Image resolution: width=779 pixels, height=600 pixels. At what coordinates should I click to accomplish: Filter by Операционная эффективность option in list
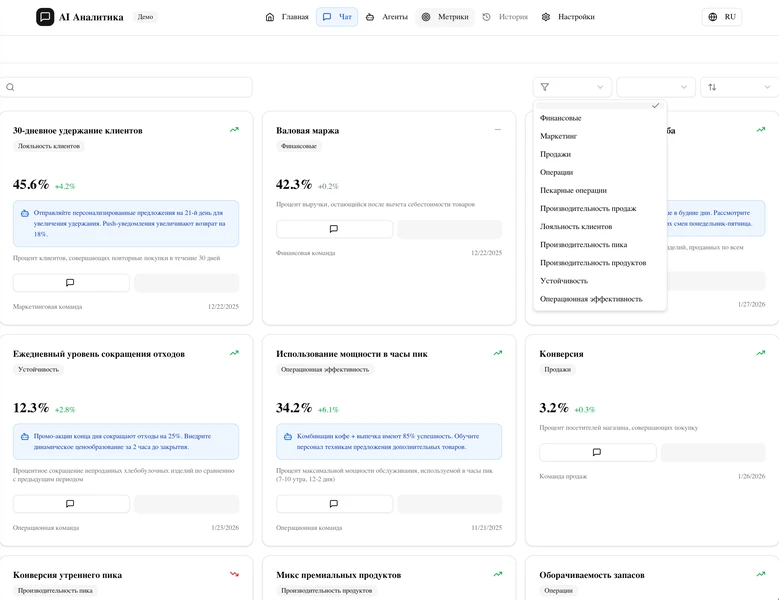pyautogui.click(x=600, y=299)
